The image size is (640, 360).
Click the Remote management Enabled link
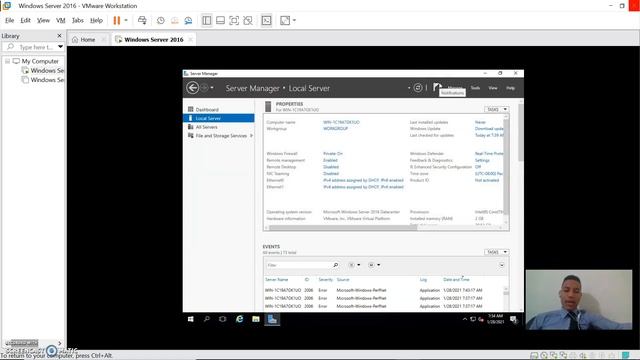330,160
